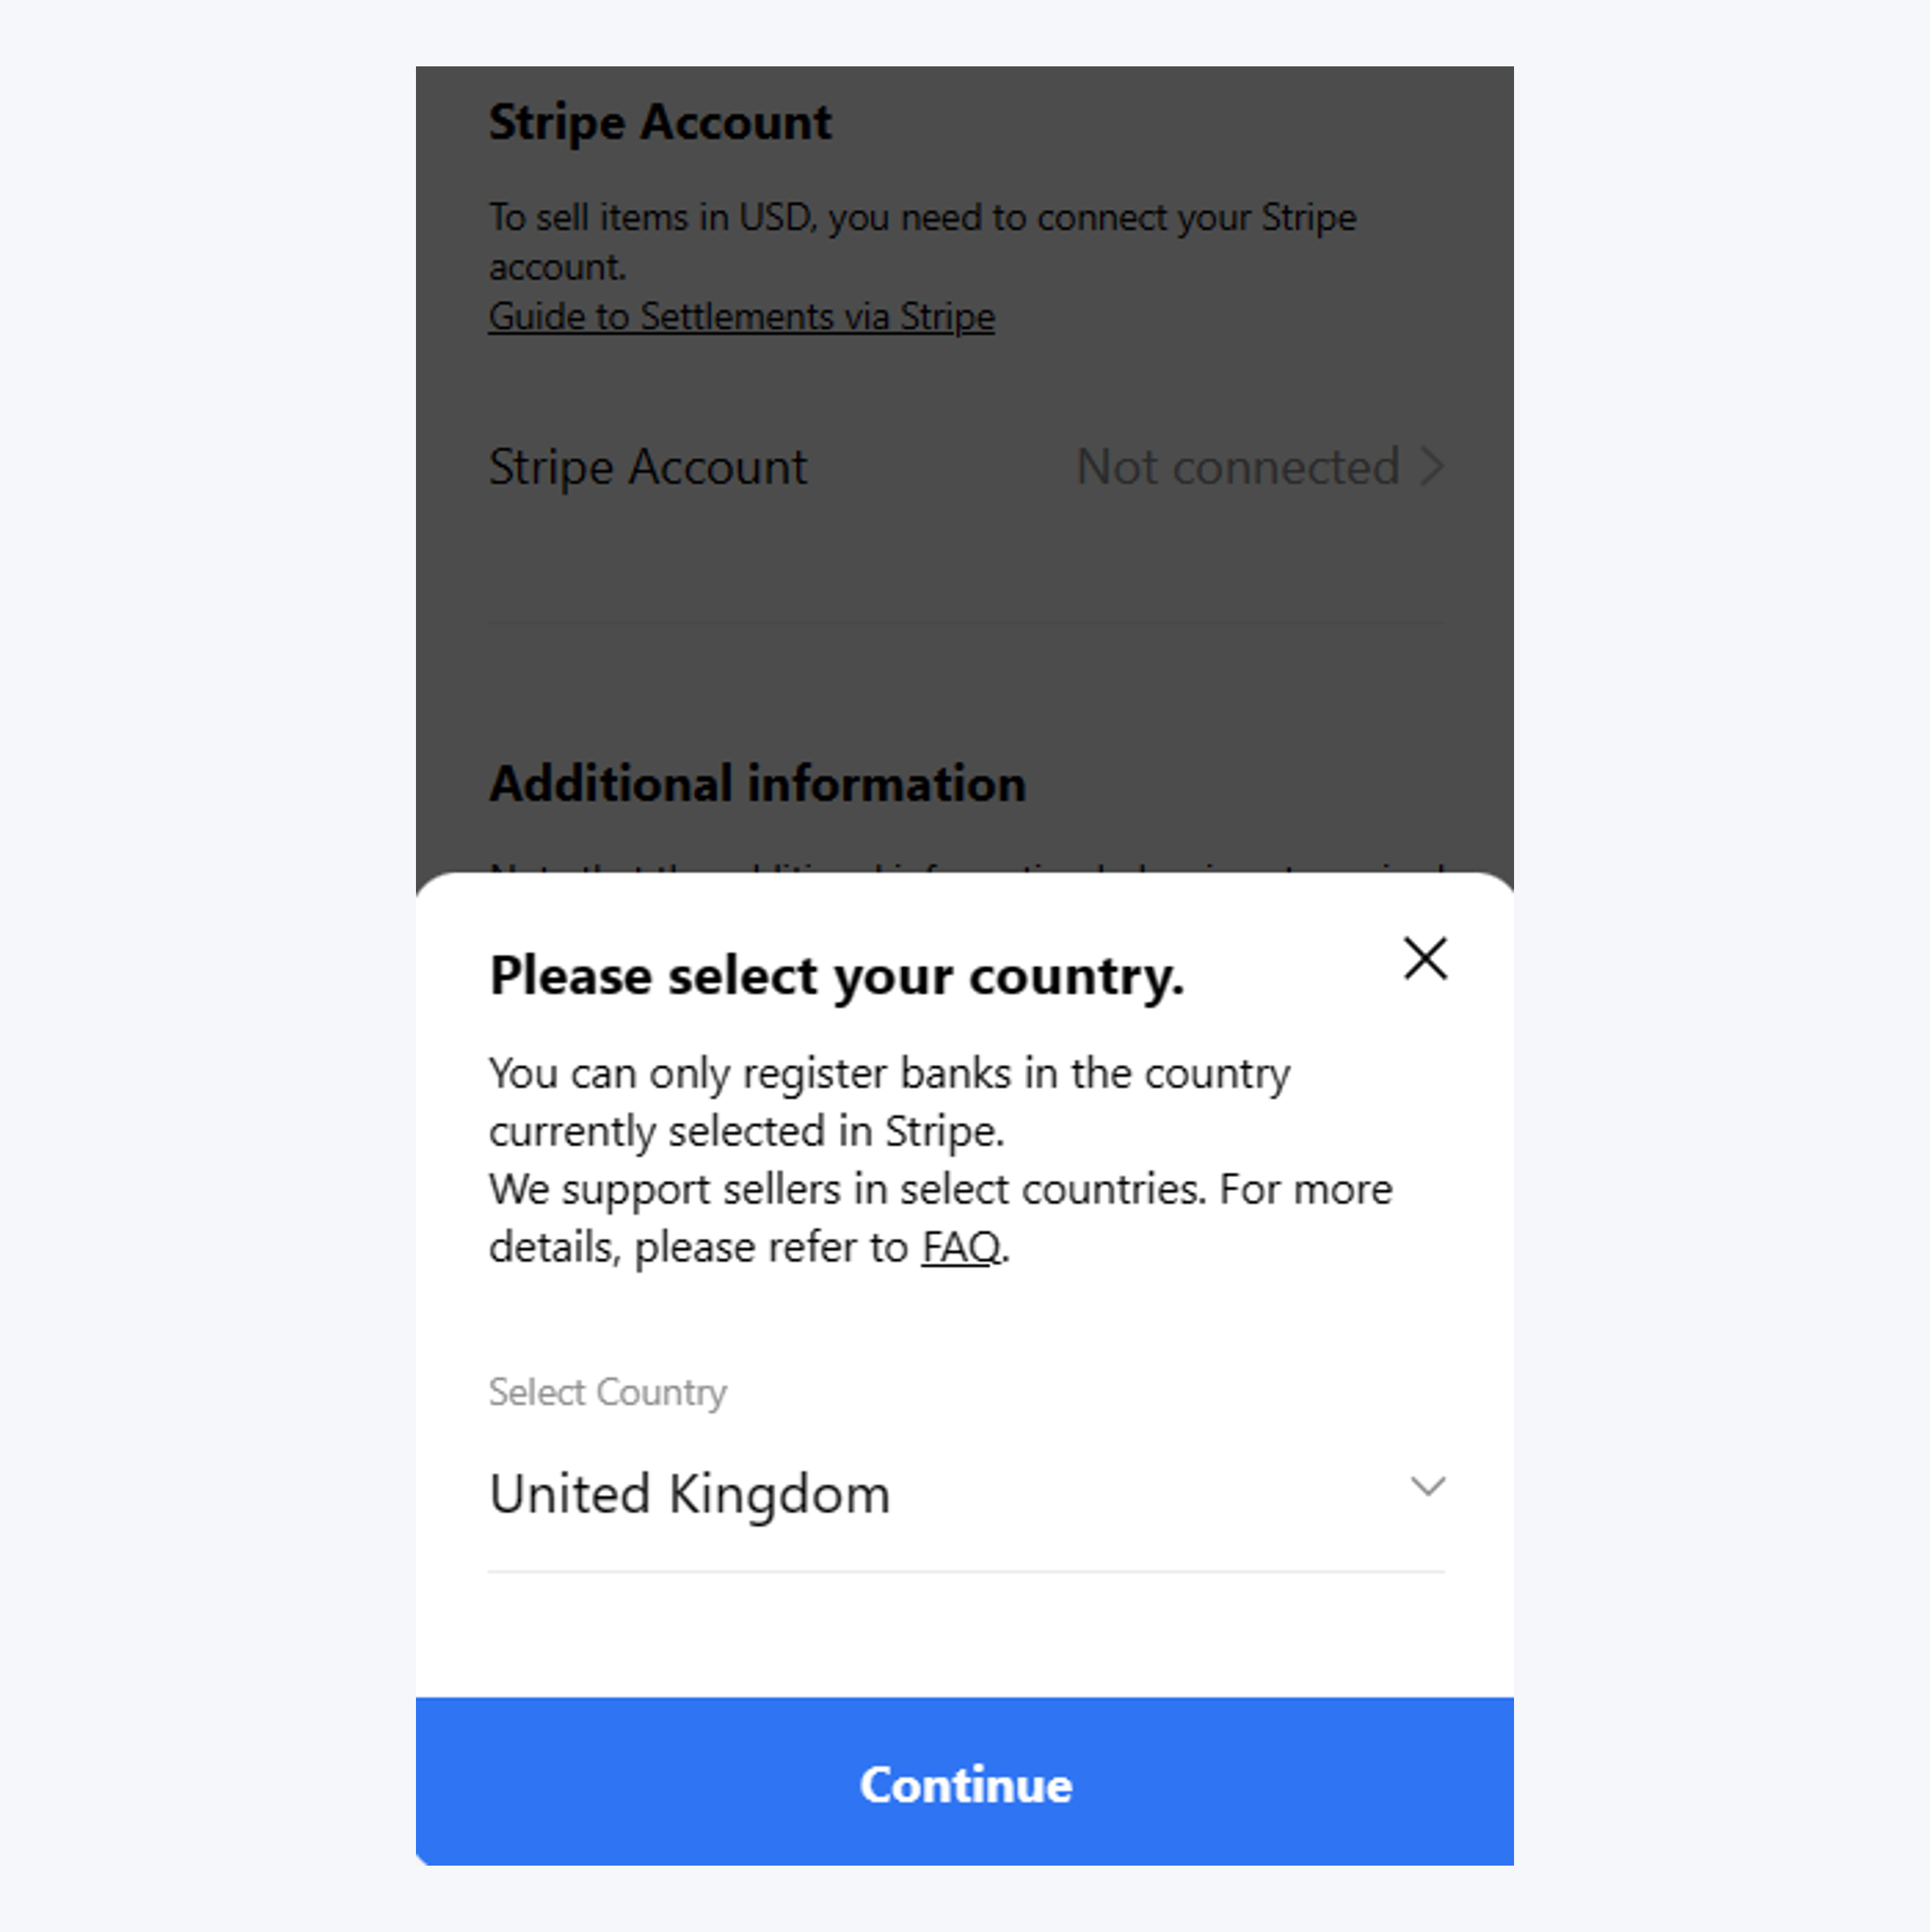
Task: Open Guide to Settlements via Stripe
Action: click(x=741, y=317)
